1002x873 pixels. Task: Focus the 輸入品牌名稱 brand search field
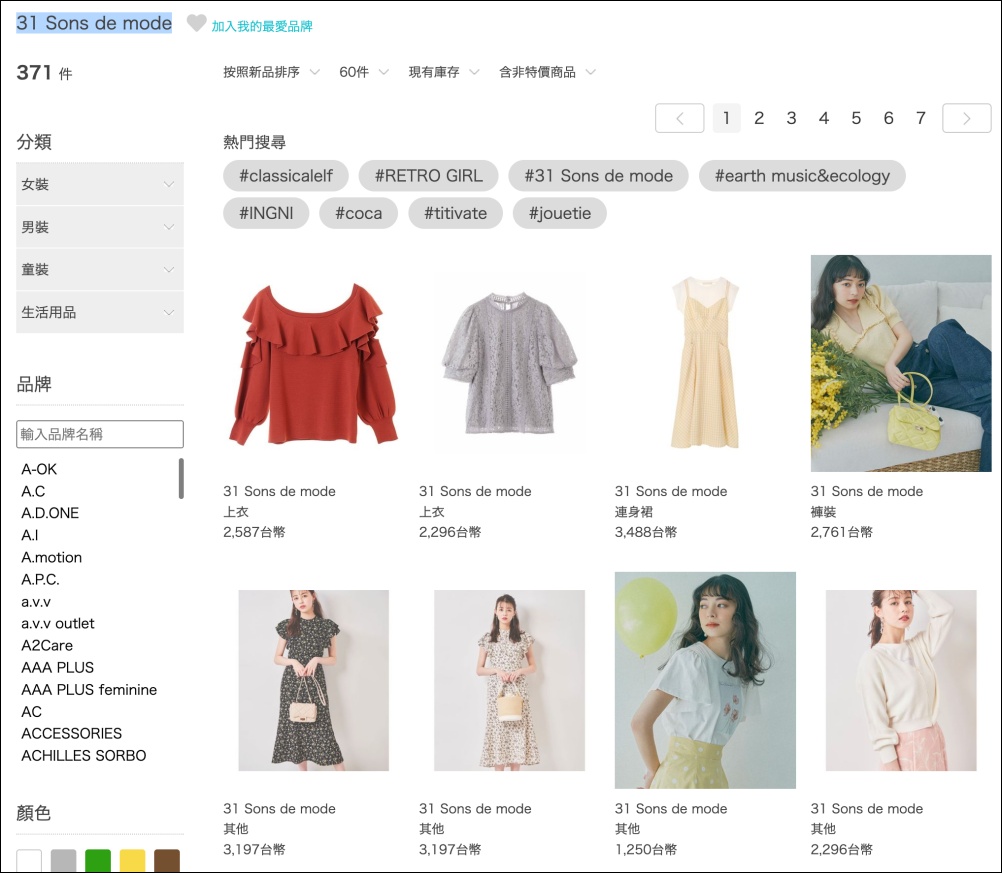[x=100, y=435]
